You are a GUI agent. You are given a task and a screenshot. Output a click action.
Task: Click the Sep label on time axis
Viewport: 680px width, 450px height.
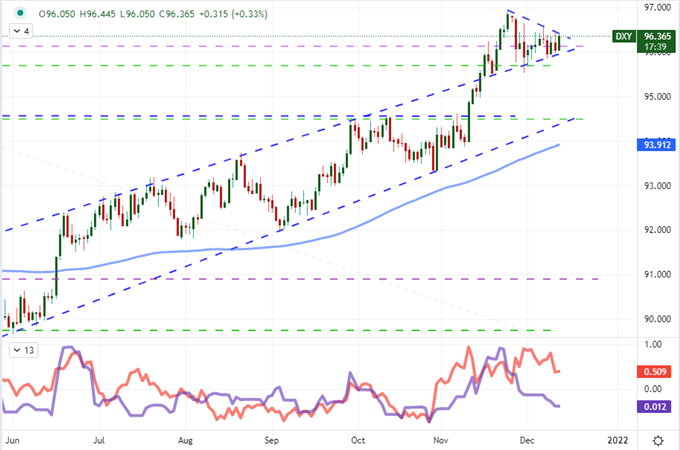[x=271, y=440]
